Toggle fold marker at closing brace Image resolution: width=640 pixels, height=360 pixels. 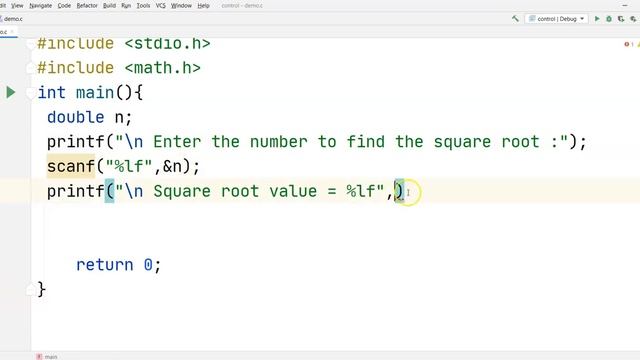coord(30,290)
